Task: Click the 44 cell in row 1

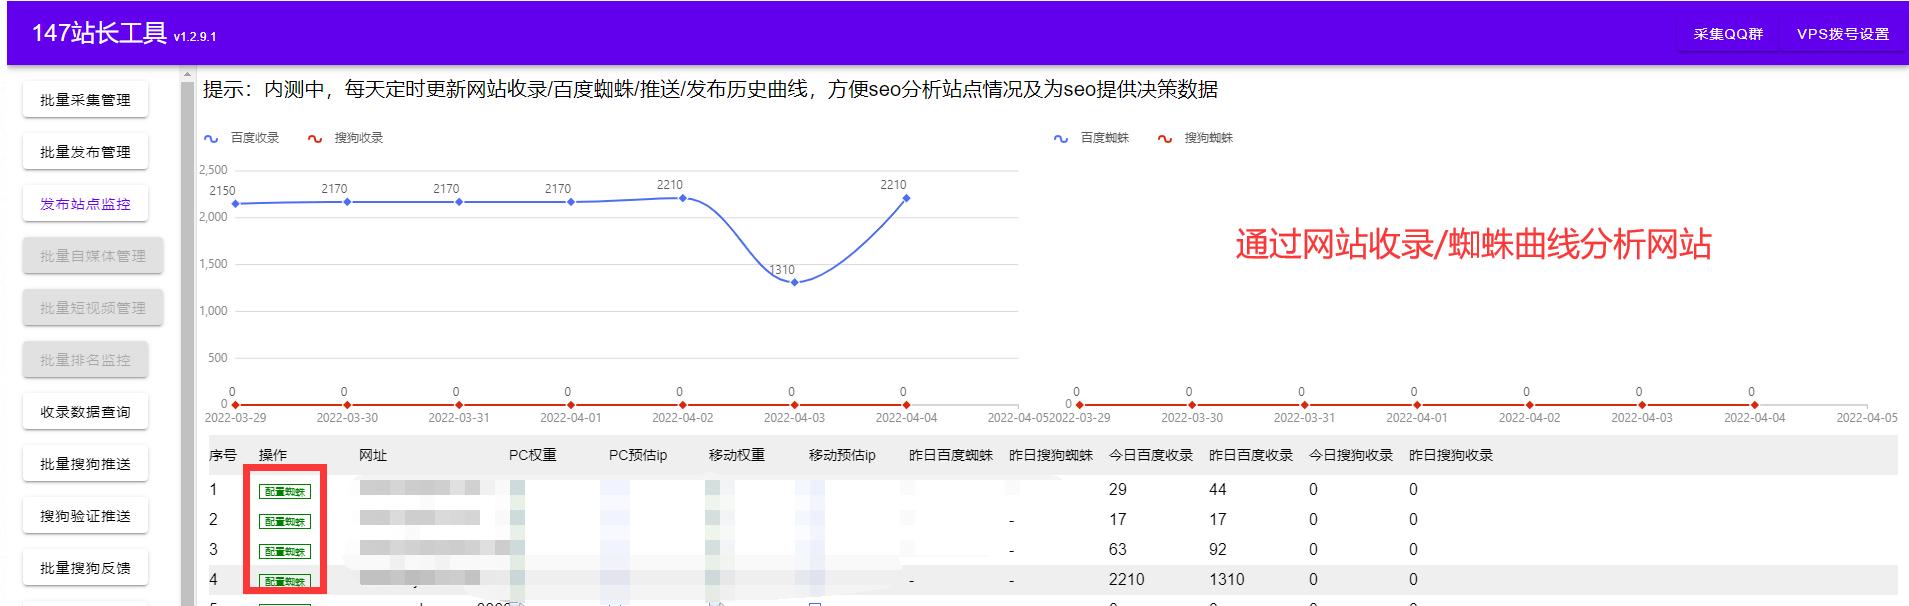Action: click(1218, 490)
